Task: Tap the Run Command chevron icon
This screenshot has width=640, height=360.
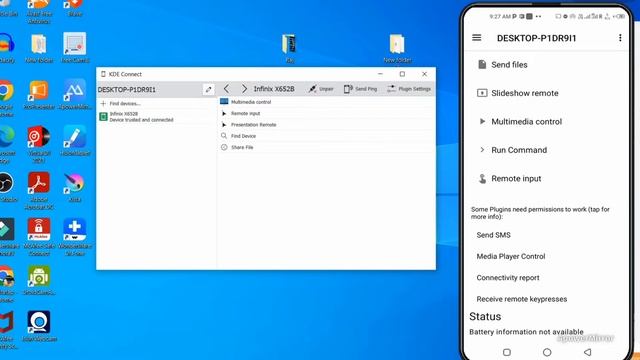Action: 482,150
